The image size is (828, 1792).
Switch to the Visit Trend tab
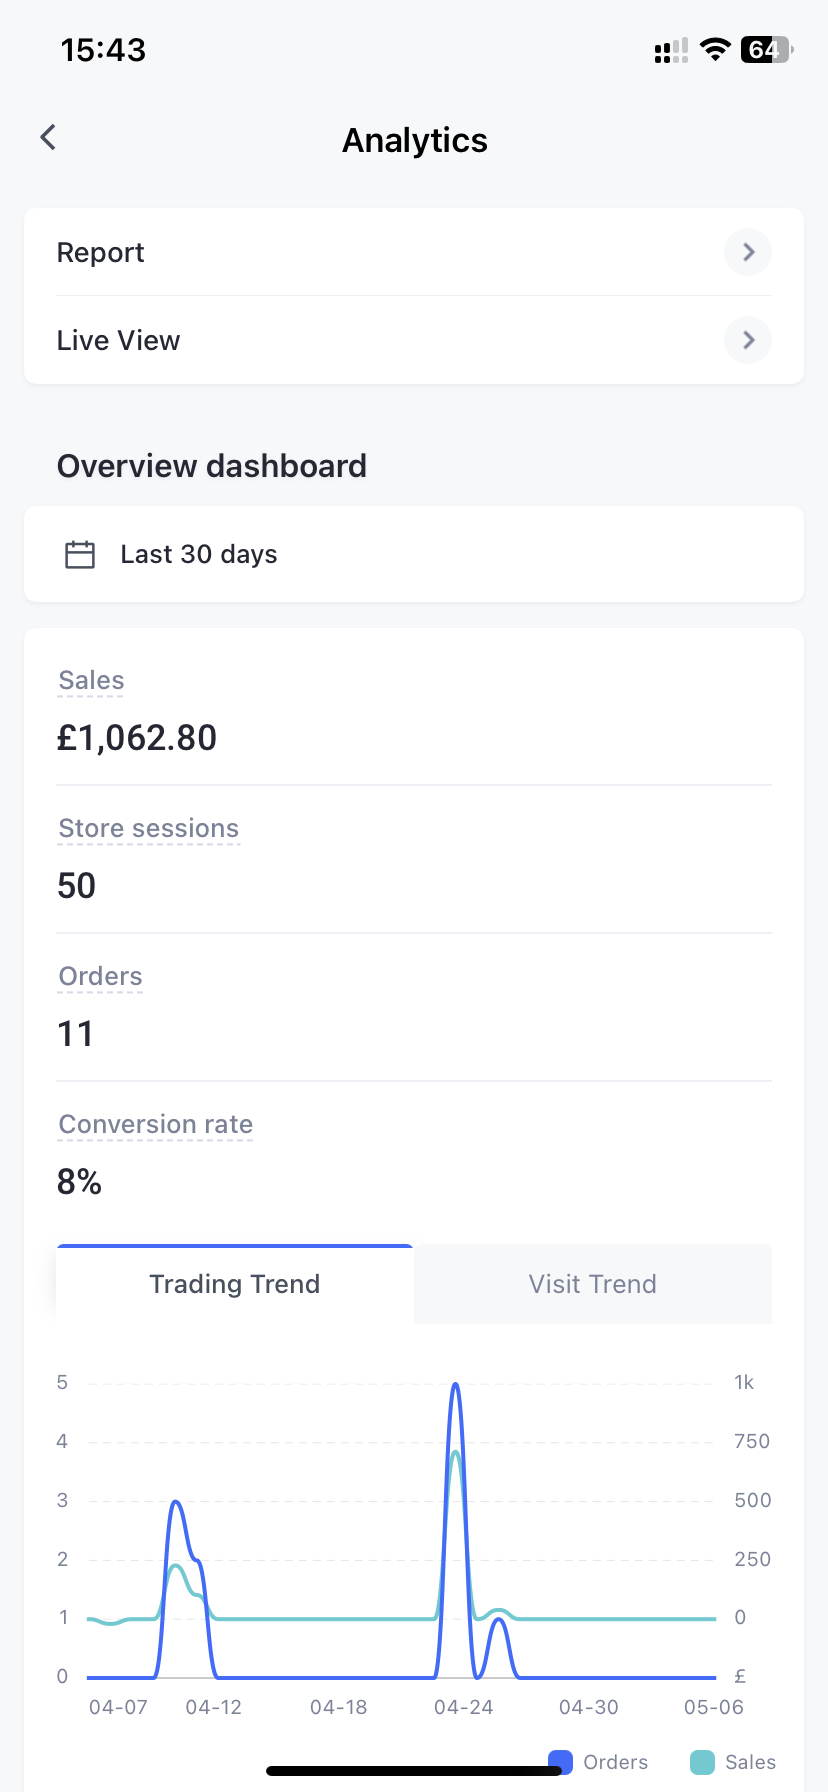592,1284
